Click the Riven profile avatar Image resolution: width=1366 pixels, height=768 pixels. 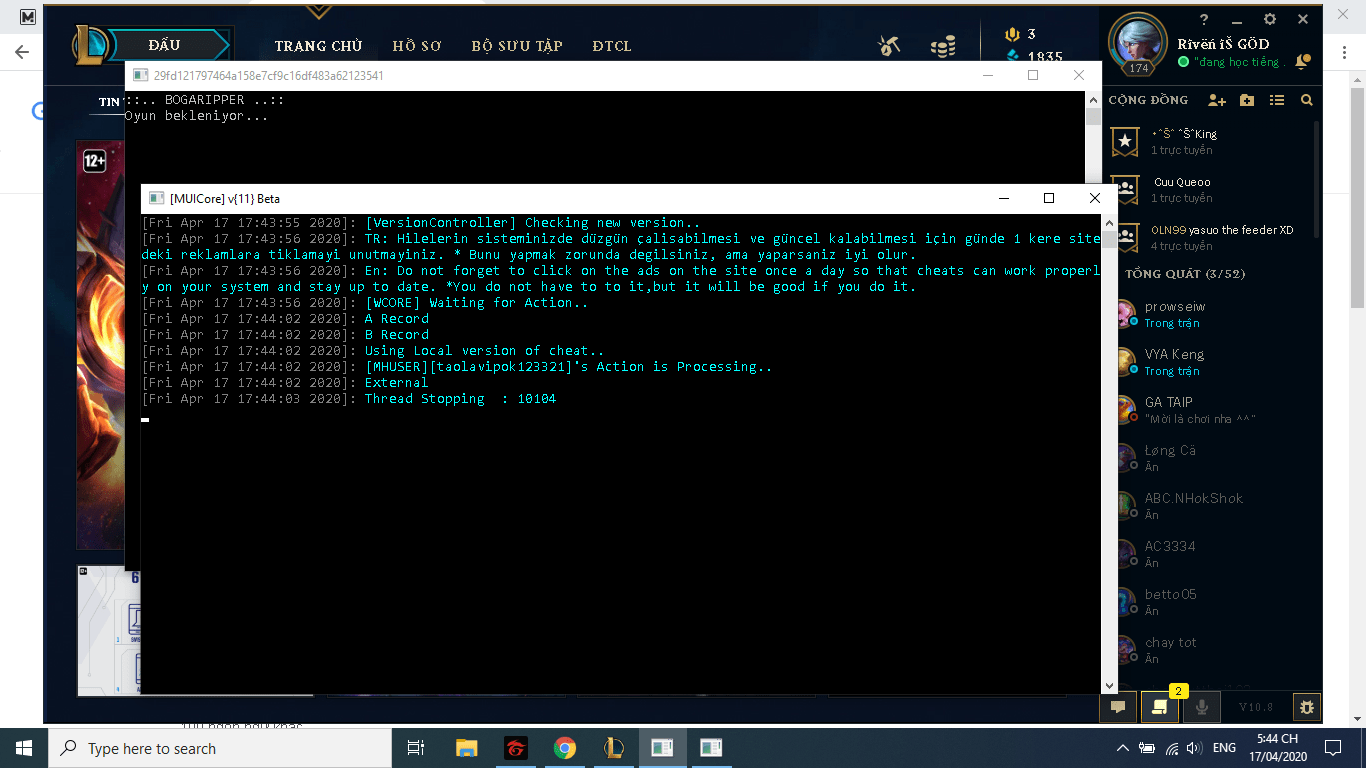click(x=1138, y=43)
